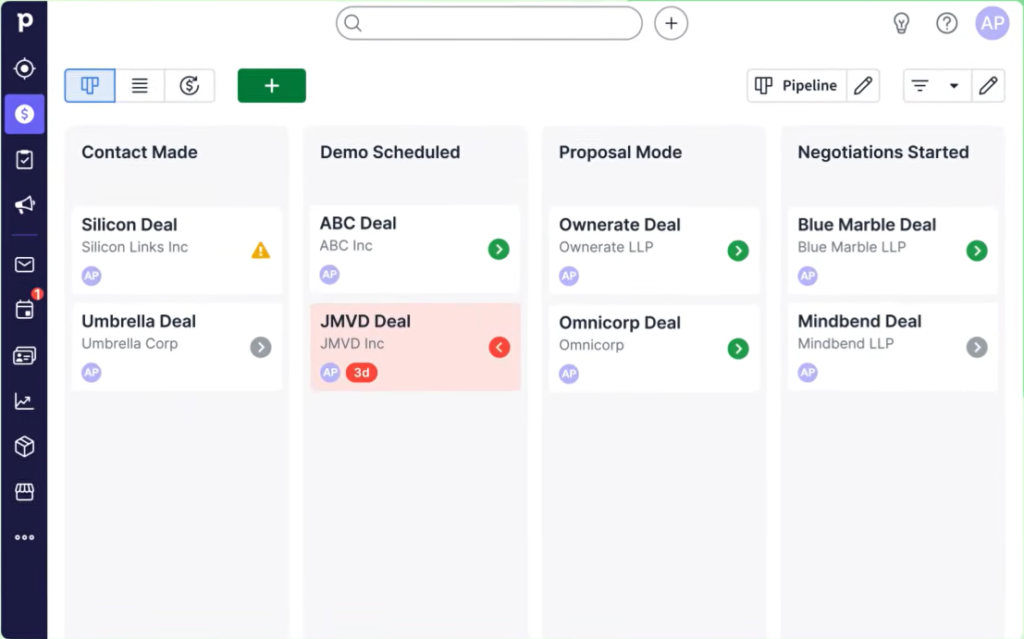Viewport: 1024px width, 639px height.
Task: Open the Blue Marble Deal title
Action: coord(867,225)
